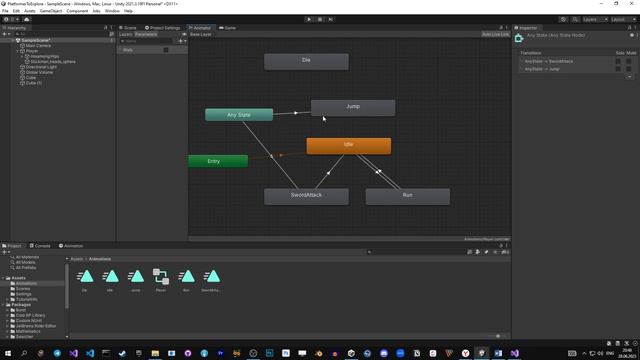Open the GameObject menu
640x360 pixels.
pos(51,11)
